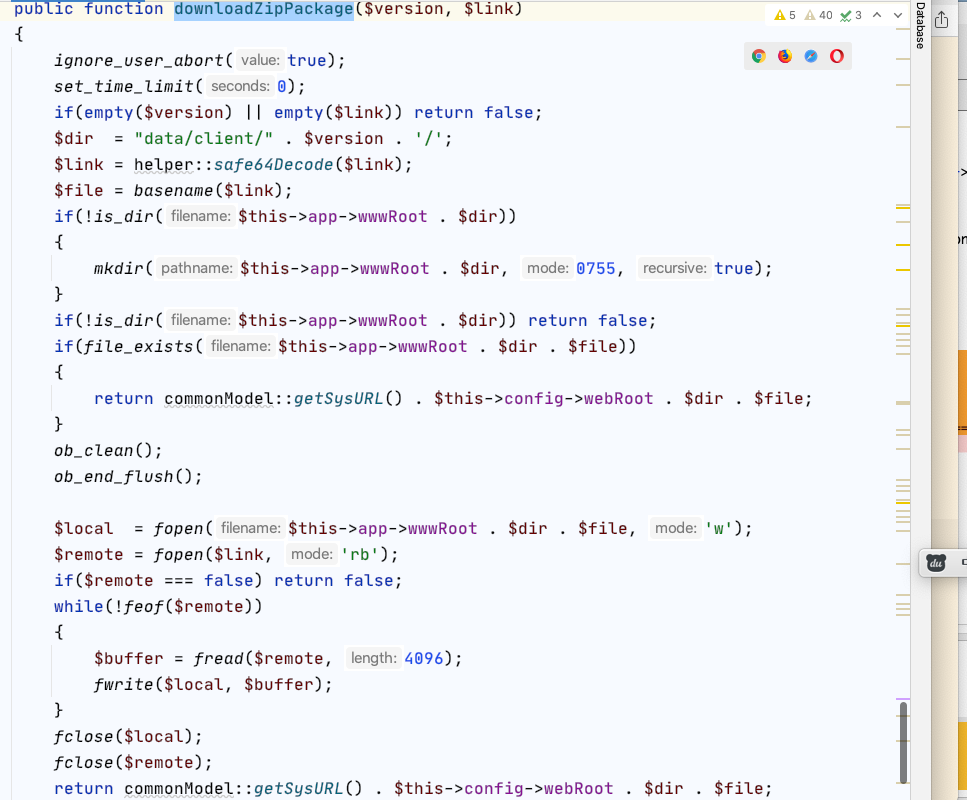Click the "data/client/" string literal
Screen dimensions: 967x800
tap(204, 138)
